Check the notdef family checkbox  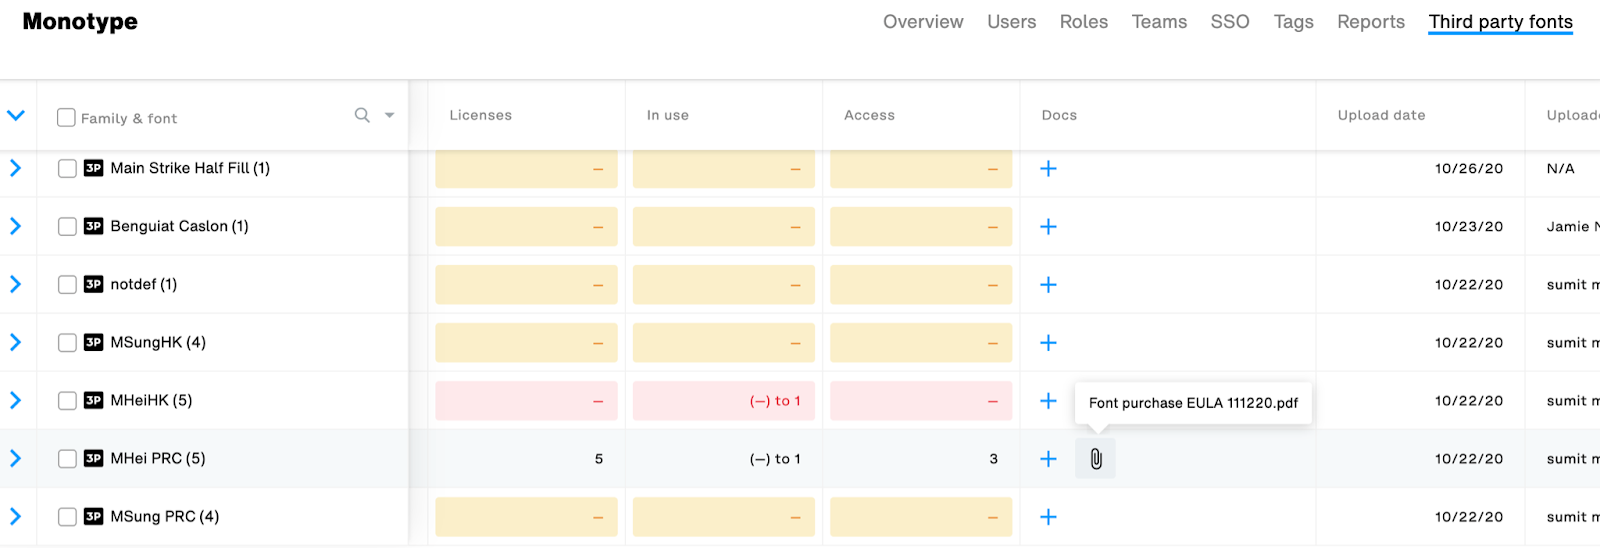click(67, 285)
